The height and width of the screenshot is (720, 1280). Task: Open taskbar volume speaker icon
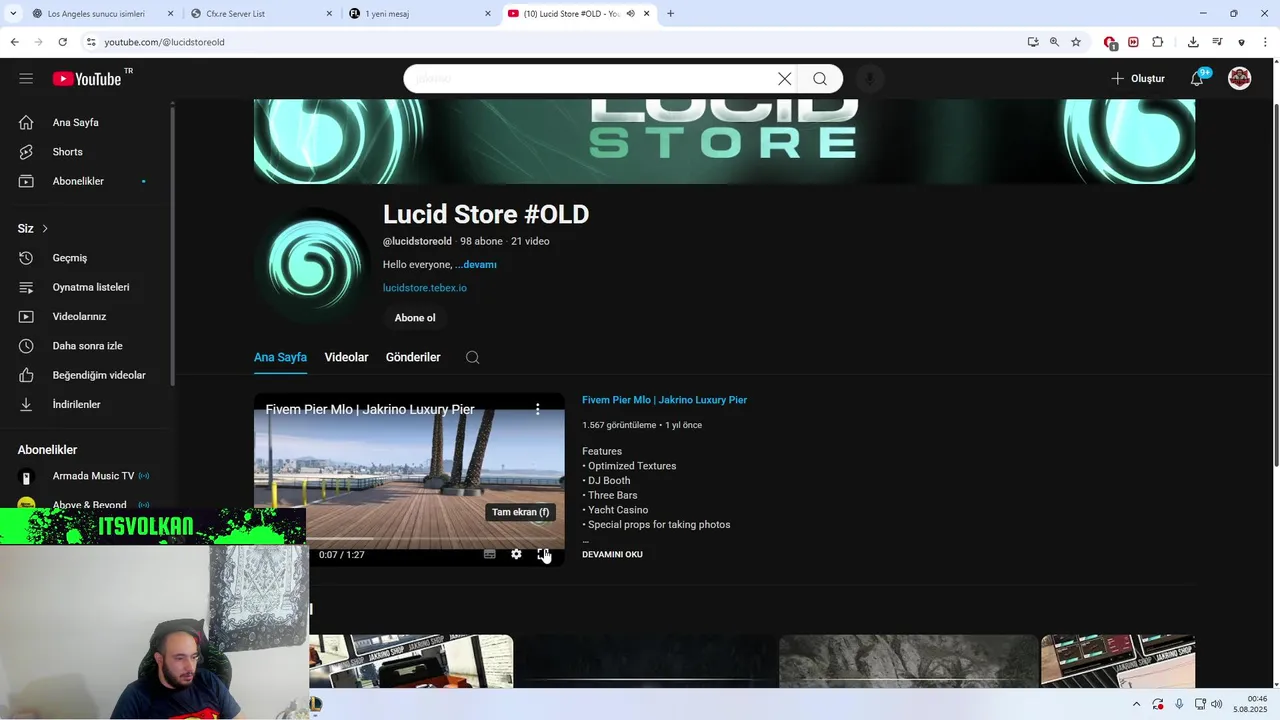pos(1216,704)
